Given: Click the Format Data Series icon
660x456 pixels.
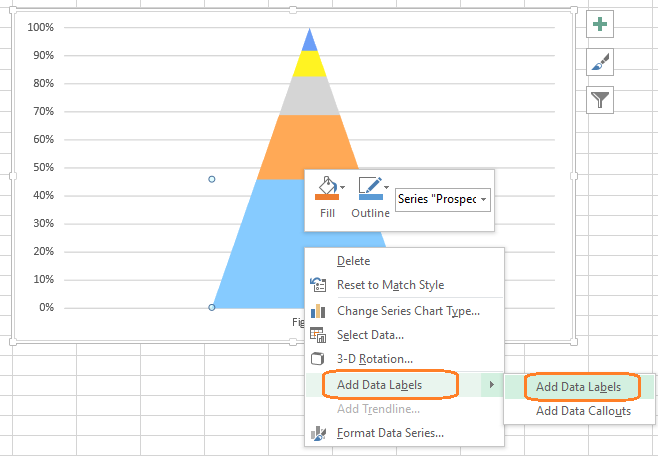Looking at the screenshot, I should tap(318, 433).
